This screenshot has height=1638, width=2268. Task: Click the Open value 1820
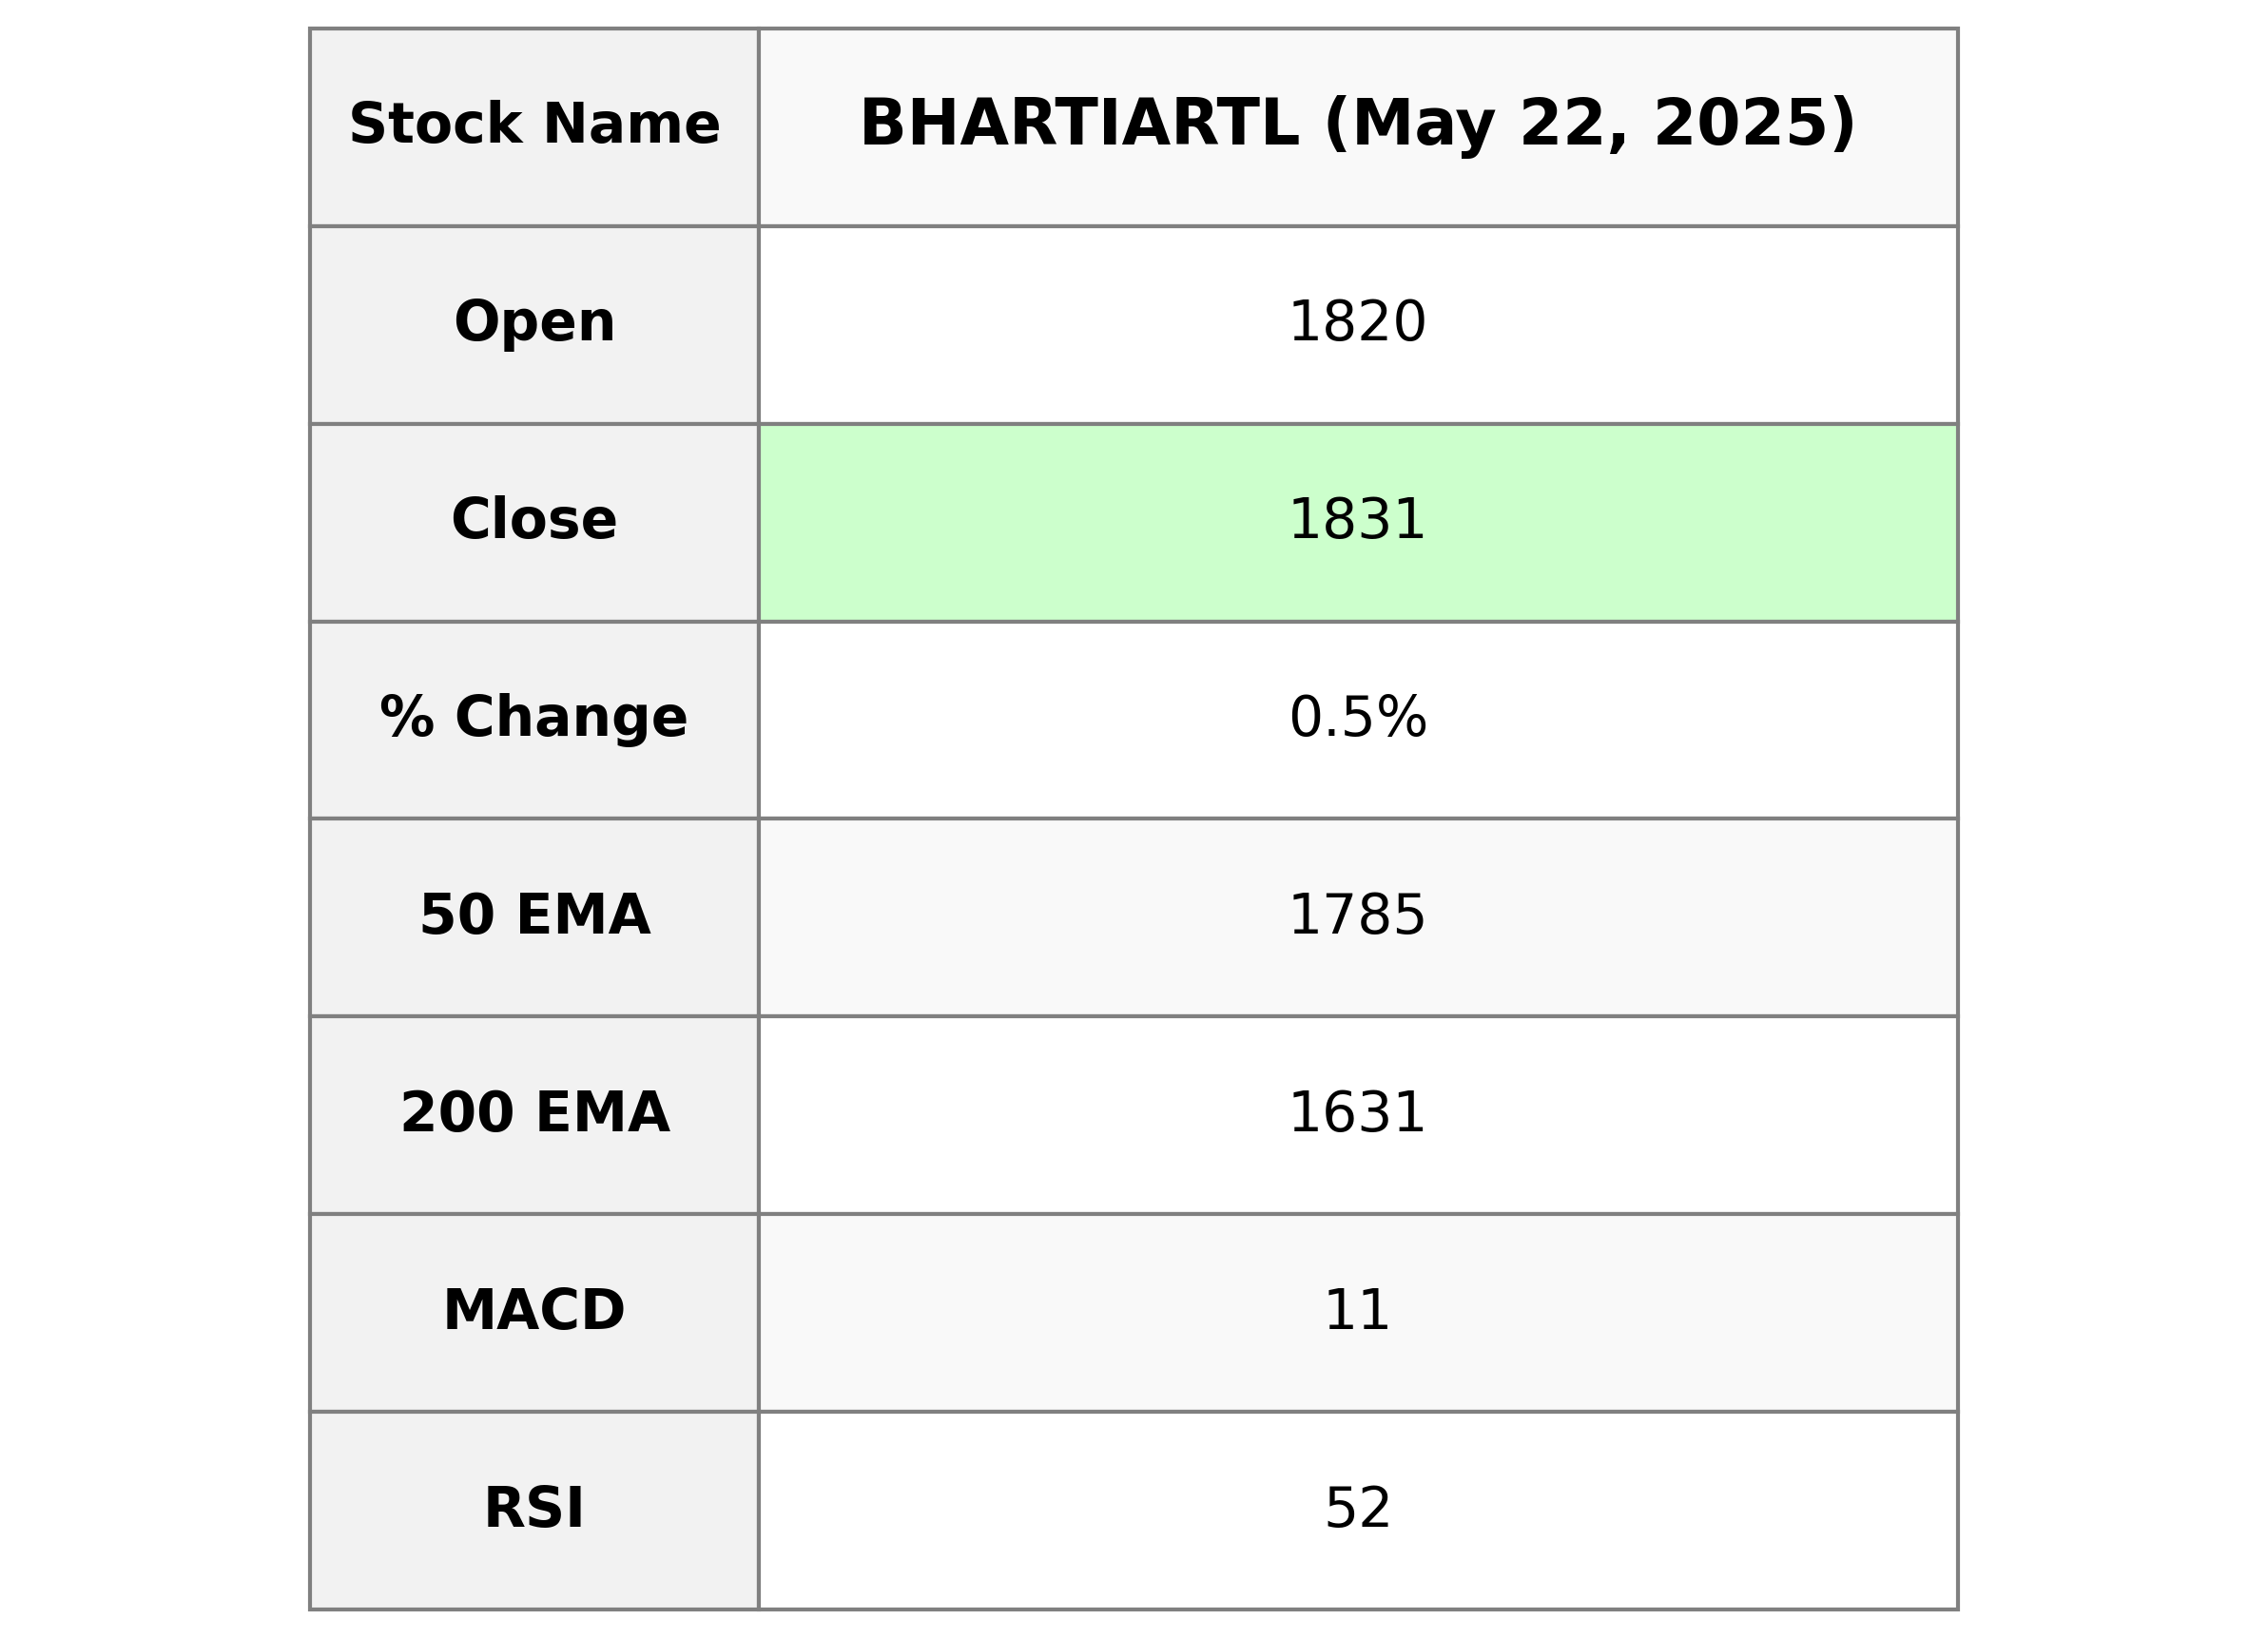tap(1357, 323)
